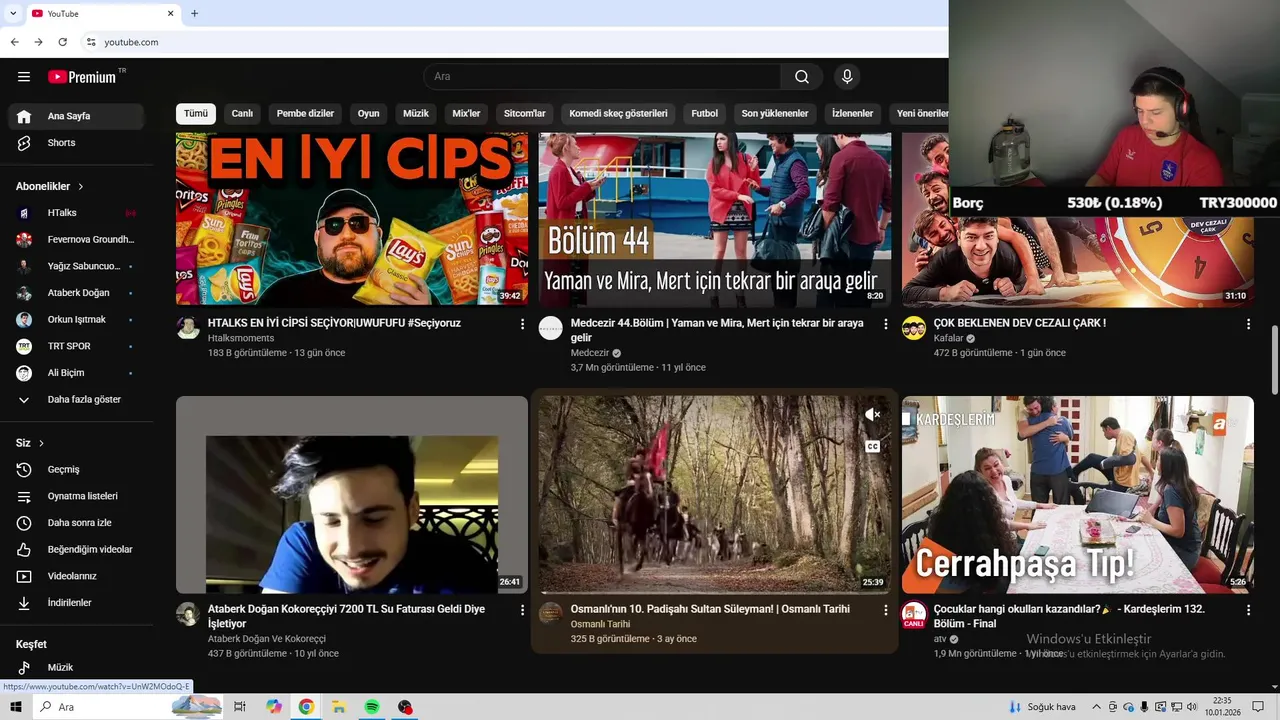Select the Oyun filter chip
The width and height of the screenshot is (1280, 720).
pyautogui.click(x=369, y=114)
